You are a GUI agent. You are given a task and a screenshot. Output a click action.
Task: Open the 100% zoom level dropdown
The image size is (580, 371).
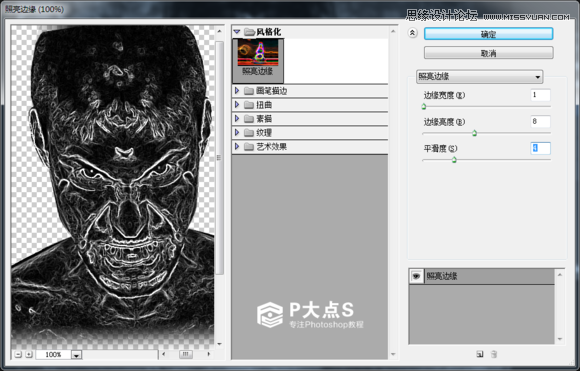pyautogui.click(x=76, y=355)
